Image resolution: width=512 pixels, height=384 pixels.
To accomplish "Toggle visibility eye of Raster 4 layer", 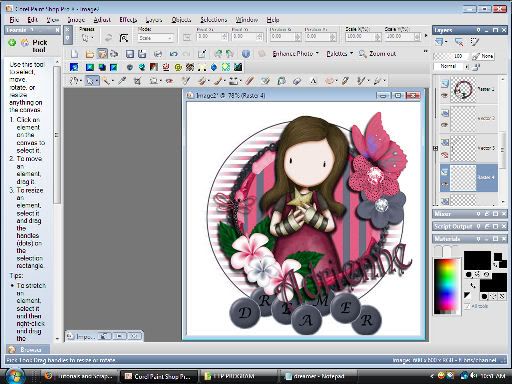I will [444, 184].
